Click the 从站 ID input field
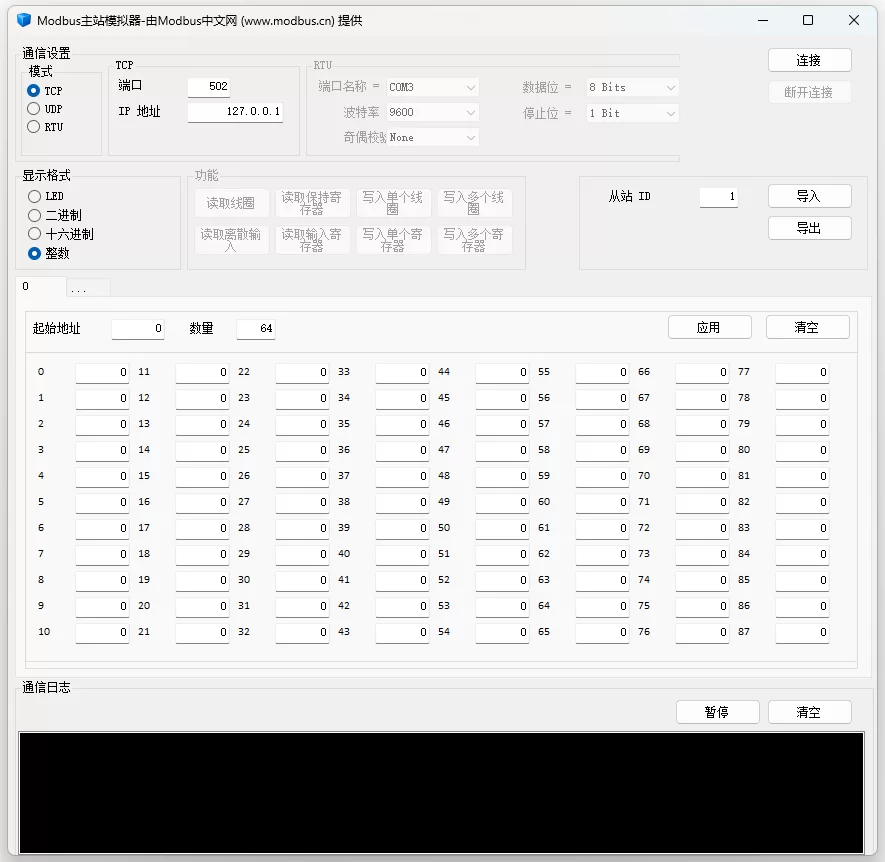This screenshot has height=862, width=885. click(x=719, y=197)
